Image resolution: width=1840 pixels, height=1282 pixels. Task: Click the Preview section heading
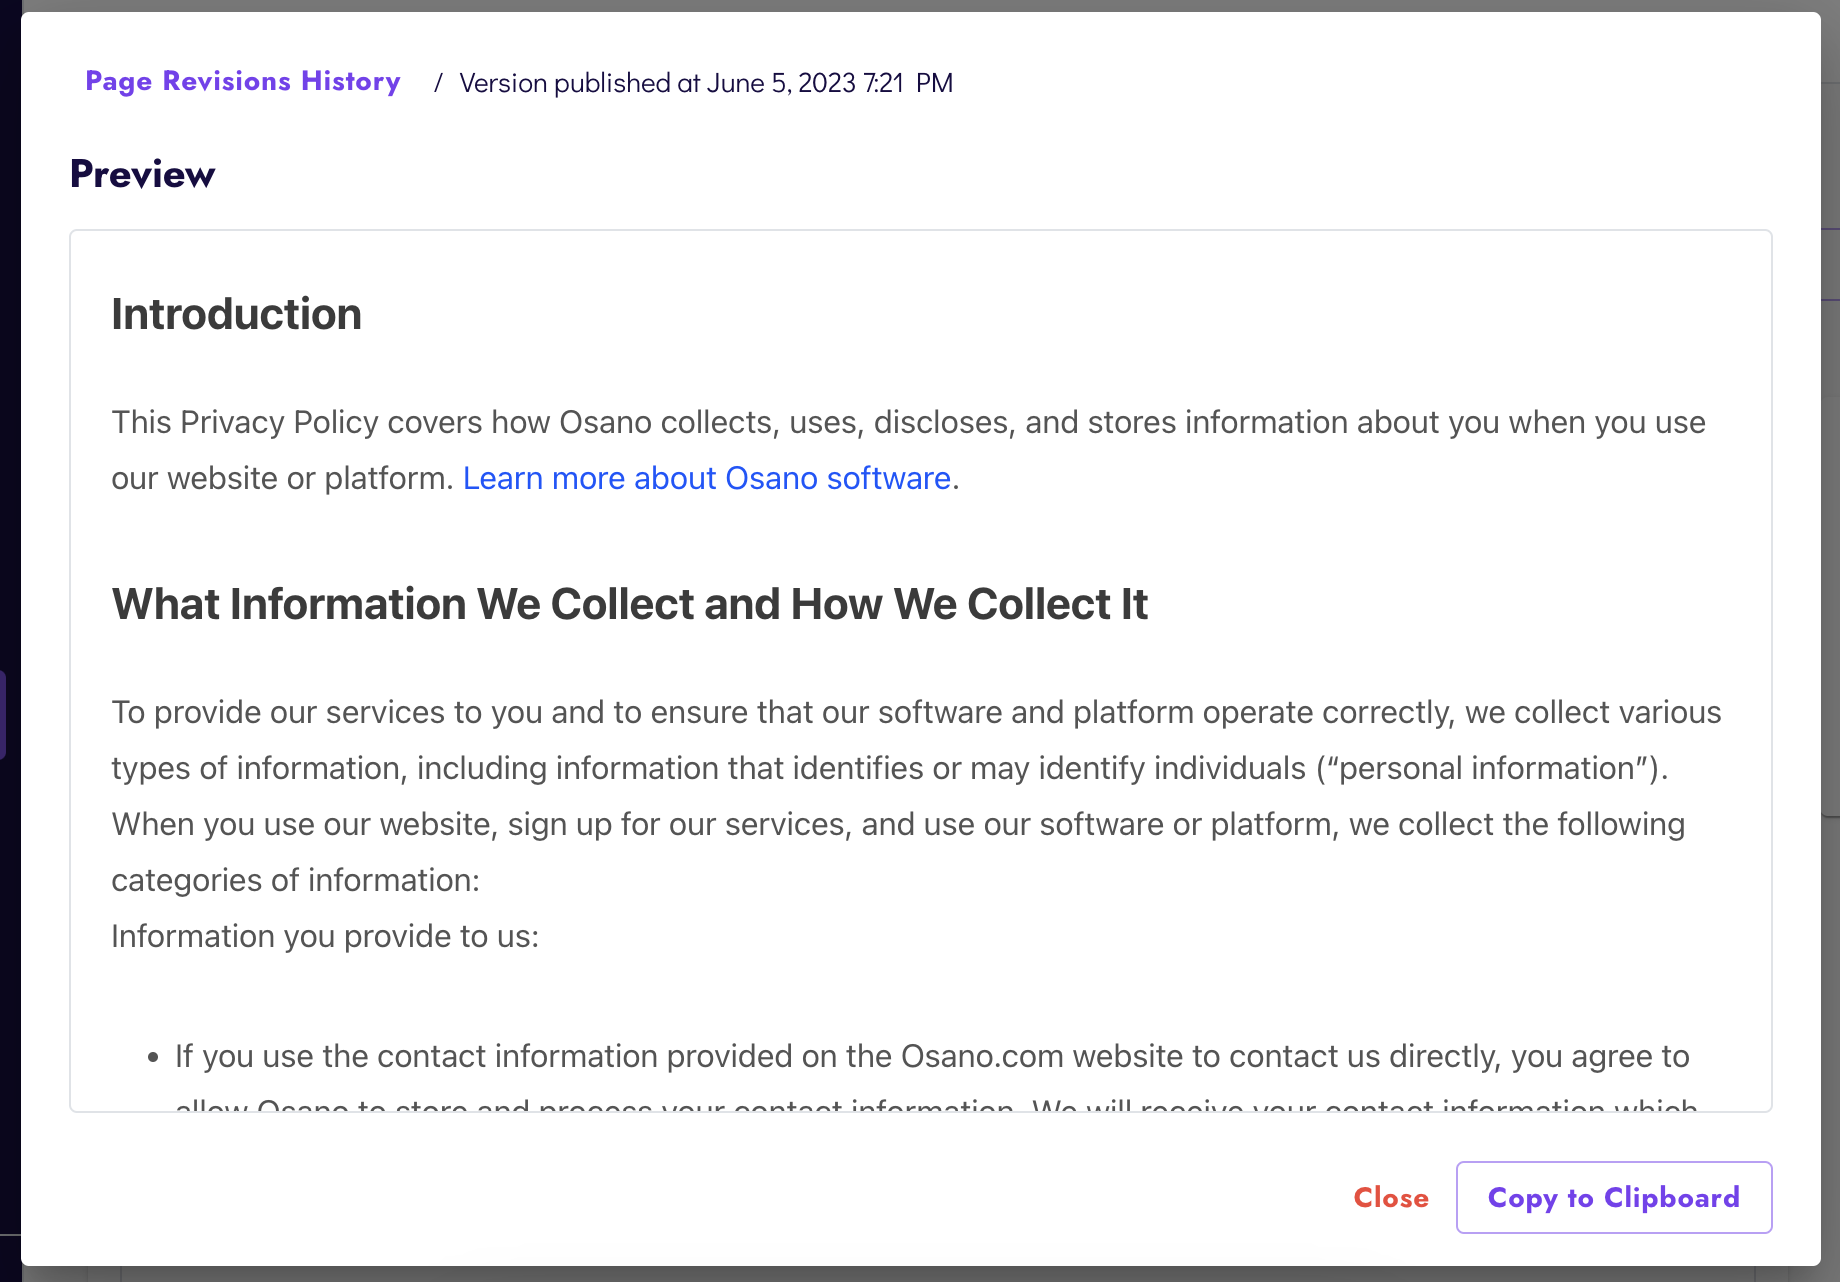point(142,174)
